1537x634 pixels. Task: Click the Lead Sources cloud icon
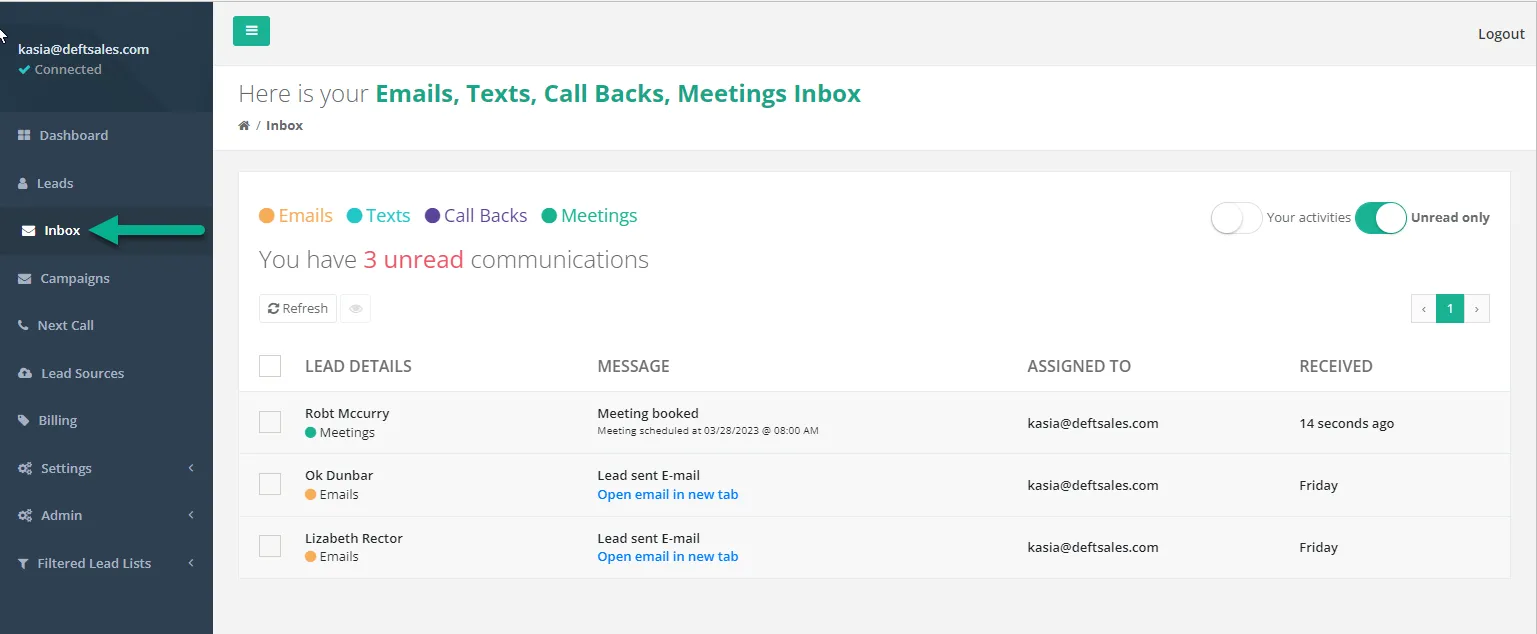coord(25,374)
